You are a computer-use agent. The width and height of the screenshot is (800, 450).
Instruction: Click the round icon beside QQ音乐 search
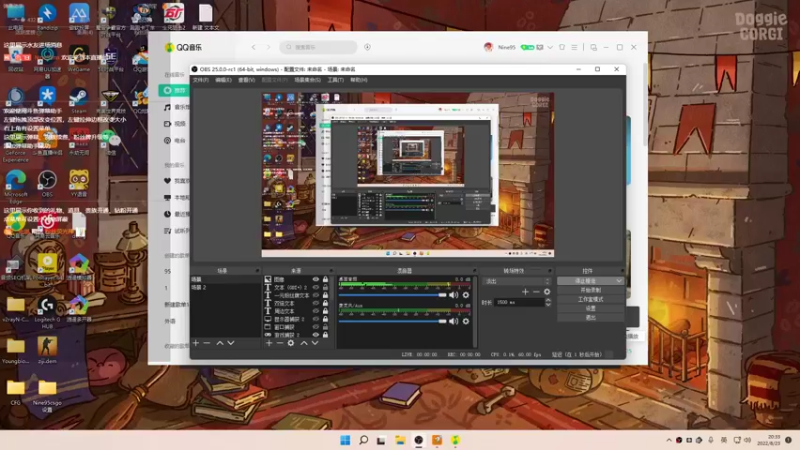pos(367,47)
